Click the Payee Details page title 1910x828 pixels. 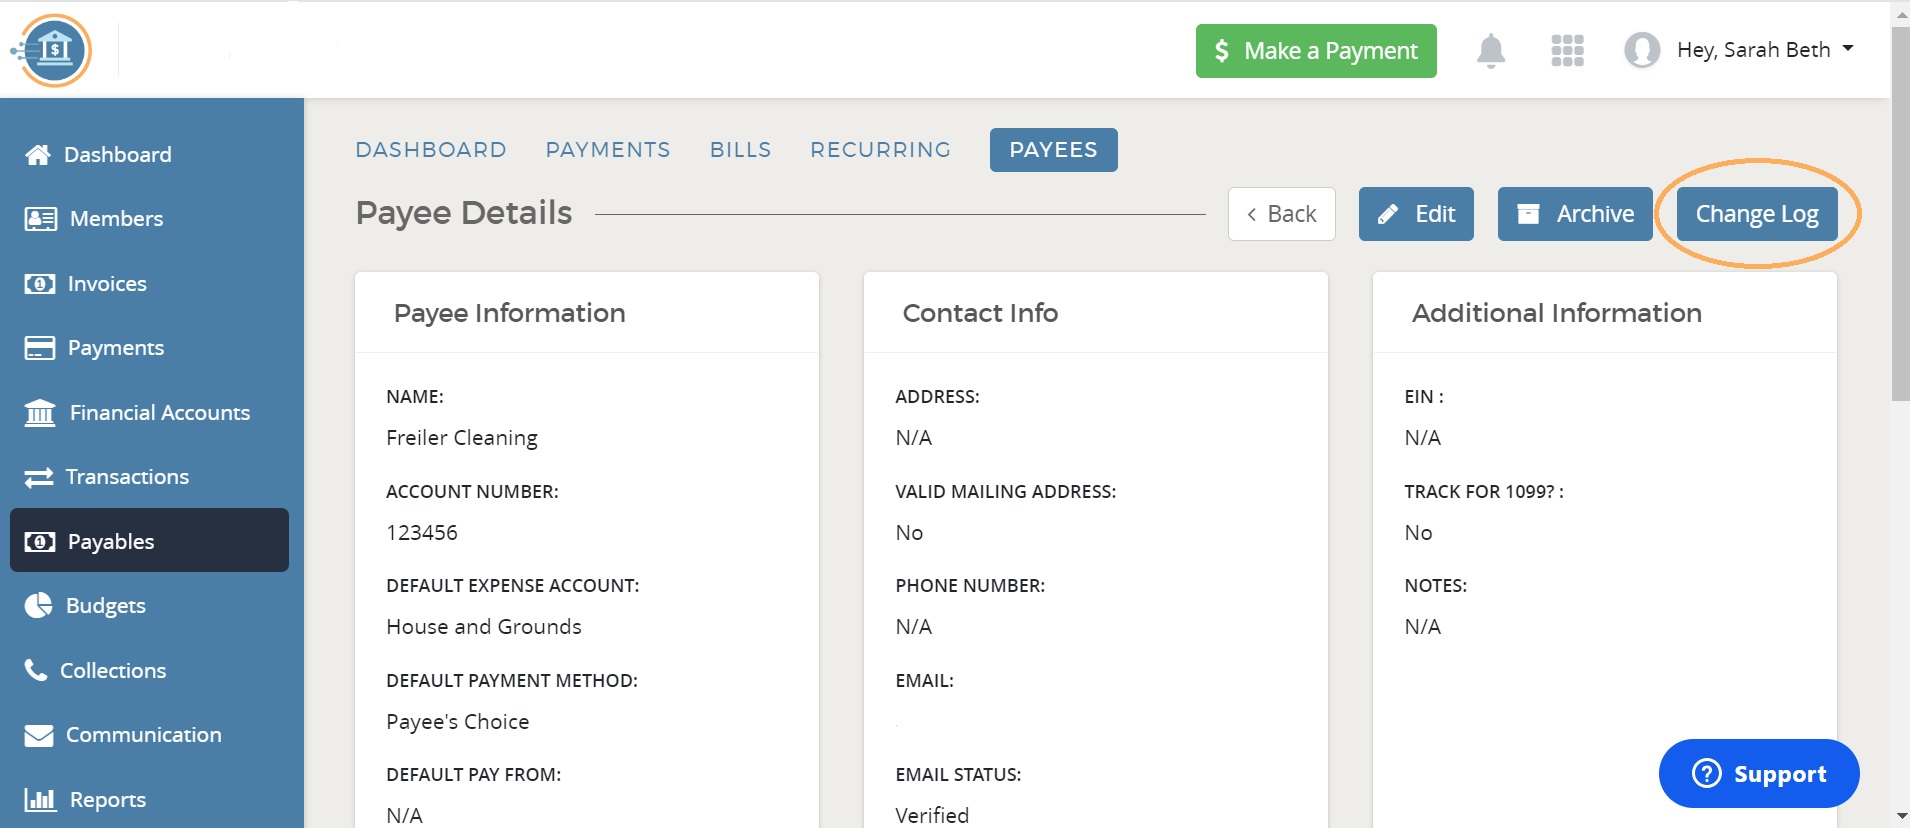[x=464, y=213]
